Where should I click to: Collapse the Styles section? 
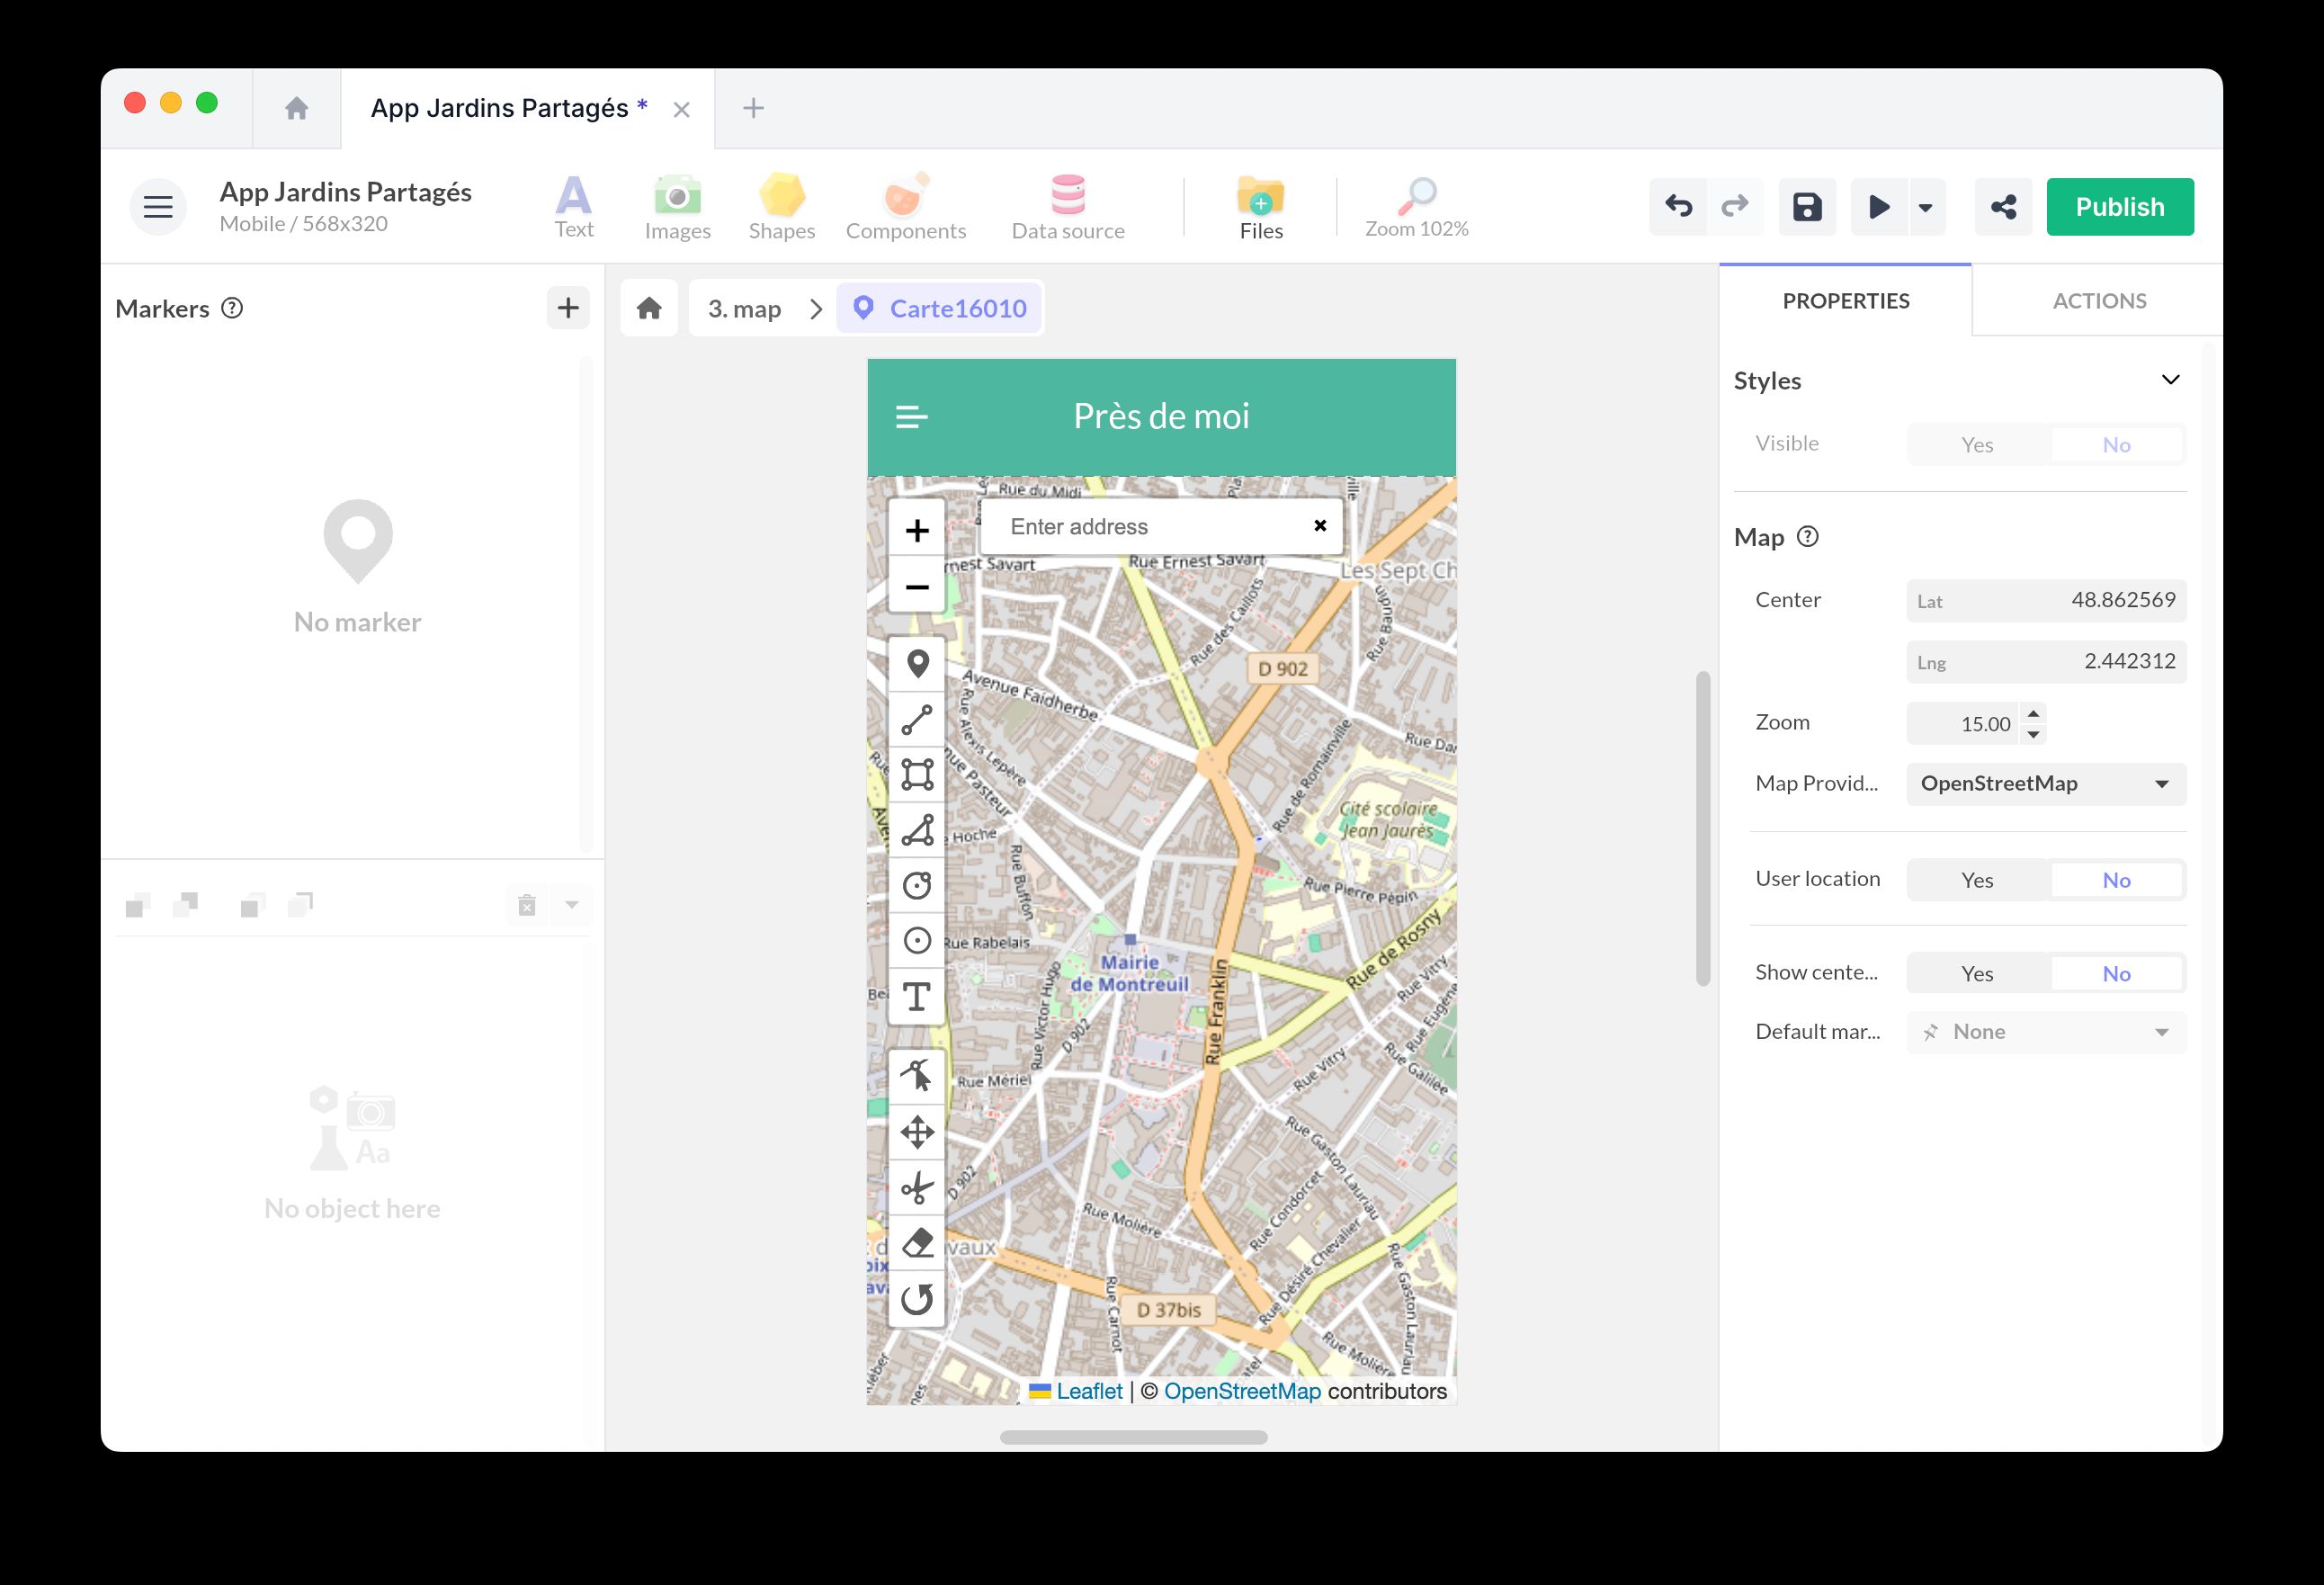(x=2171, y=380)
